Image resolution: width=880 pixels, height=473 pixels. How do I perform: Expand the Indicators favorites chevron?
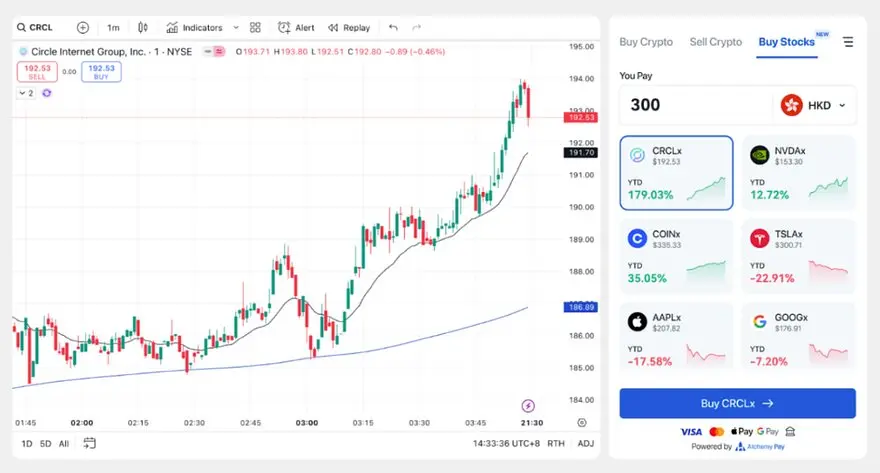tap(236, 27)
